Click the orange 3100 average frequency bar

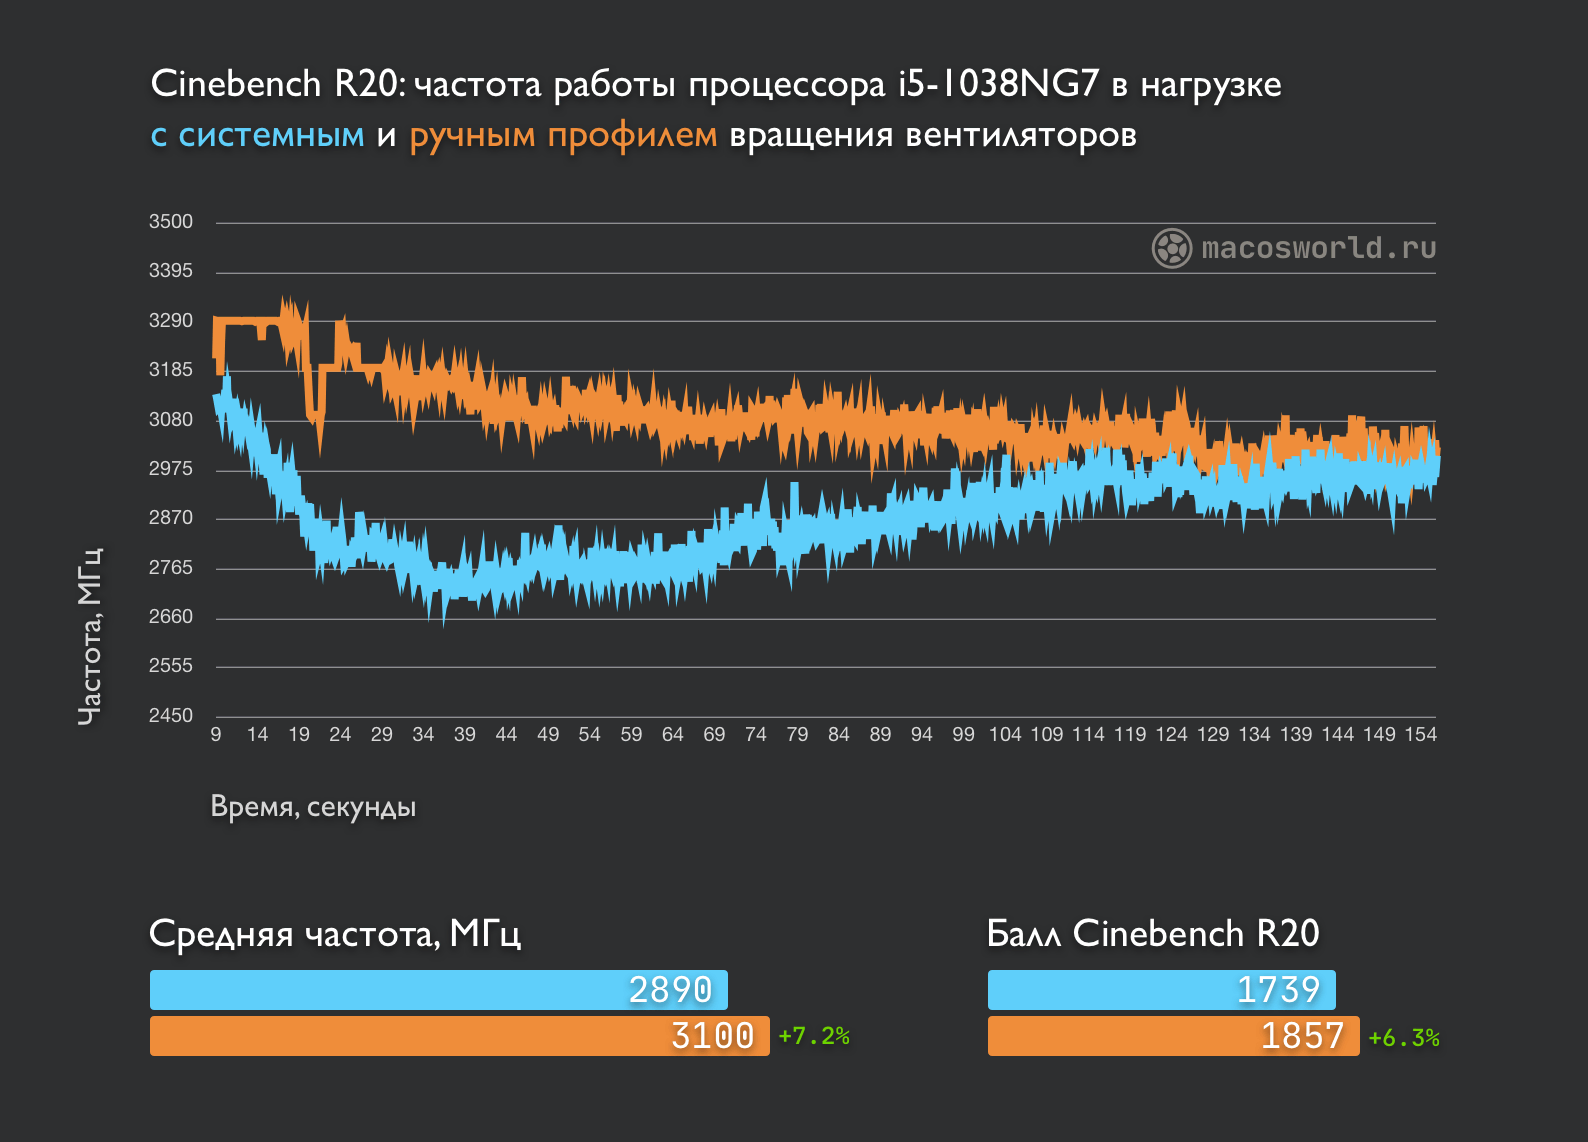coord(460,1036)
